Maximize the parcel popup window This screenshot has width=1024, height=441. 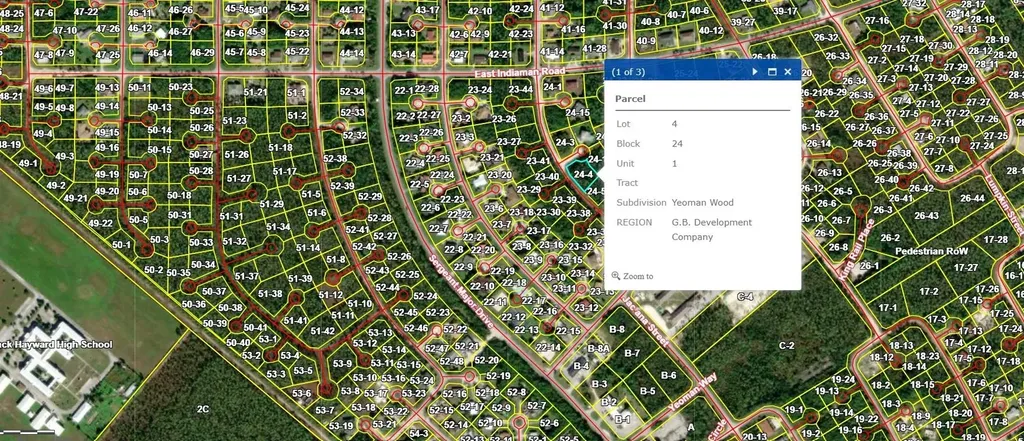[x=772, y=72]
